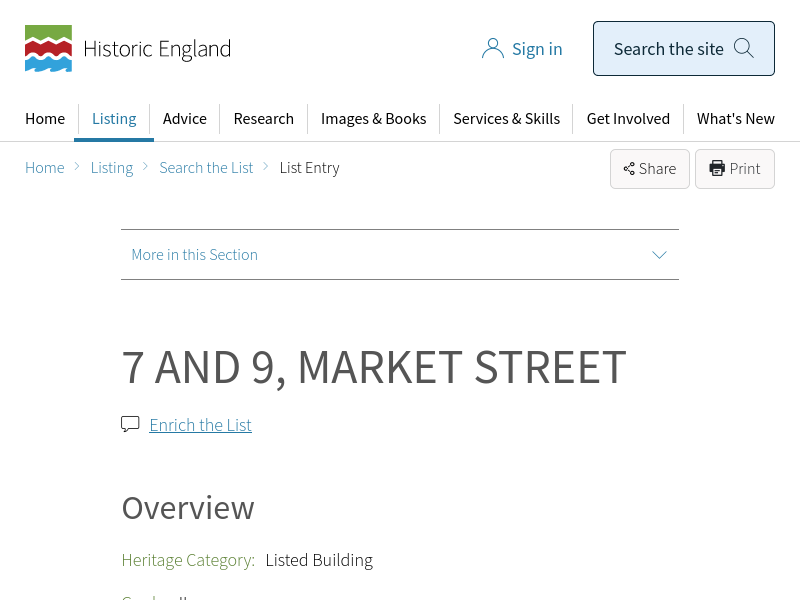Open the Advice menu item

[x=185, y=119]
